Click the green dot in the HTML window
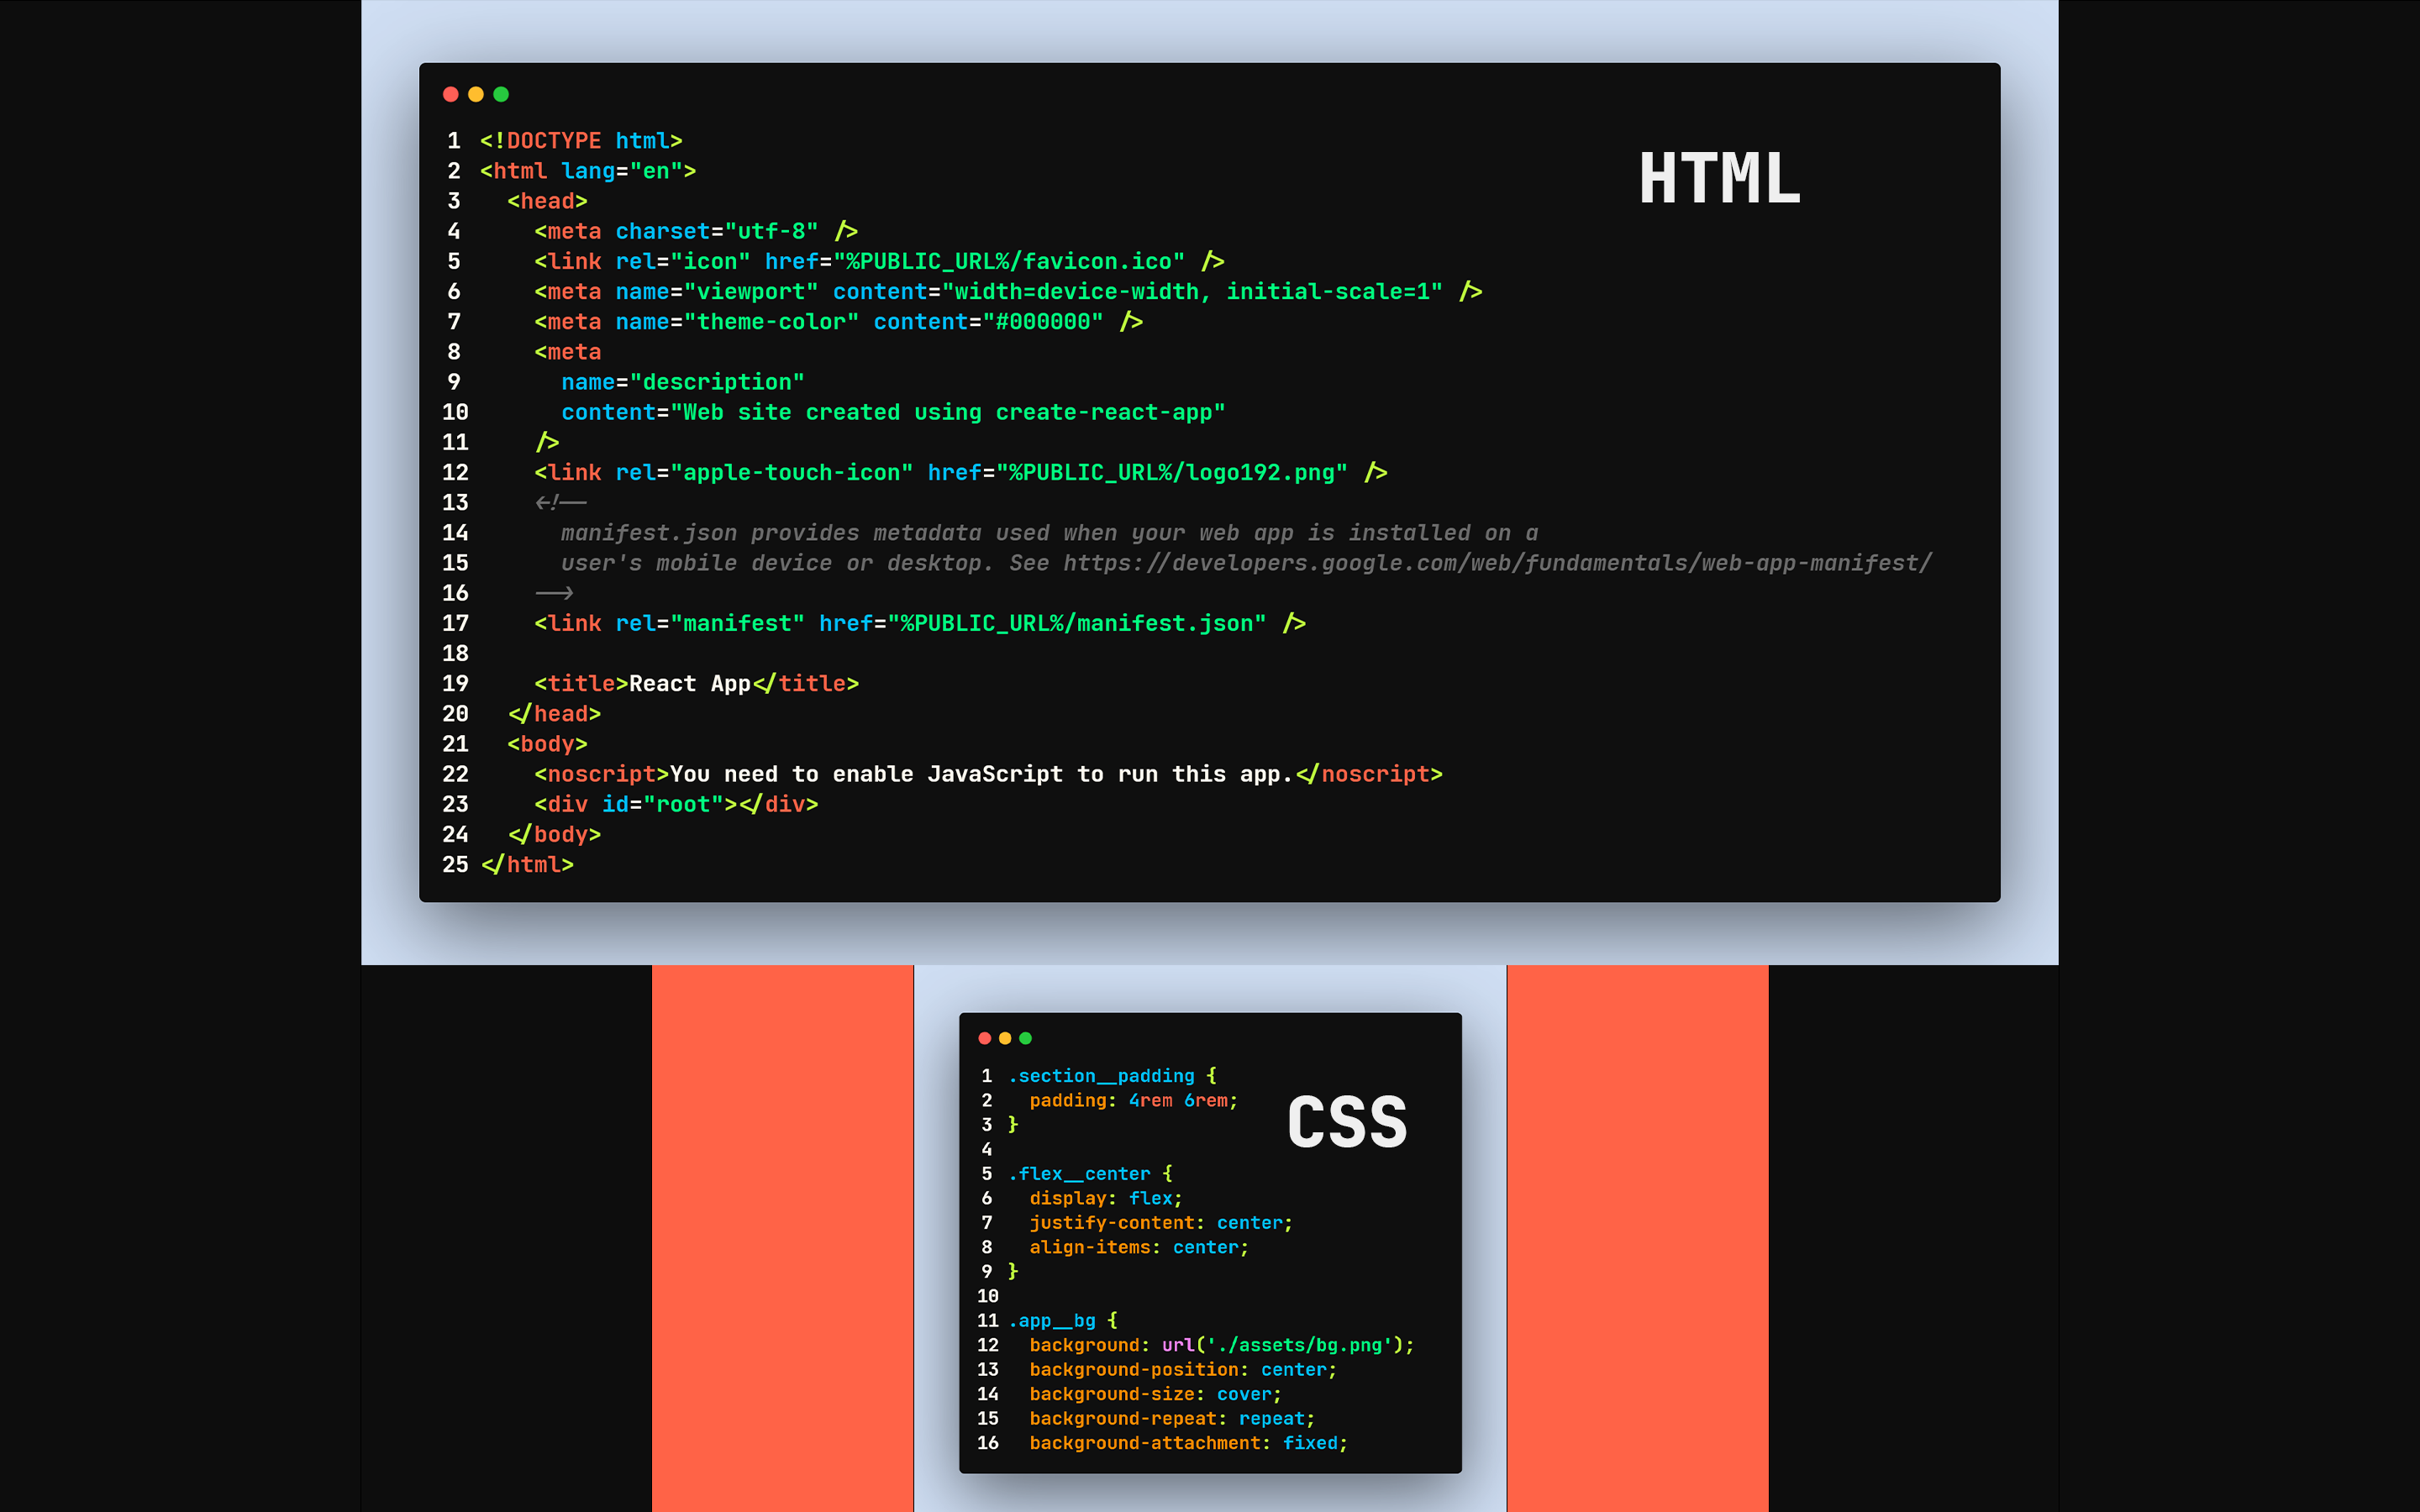The height and width of the screenshot is (1512, 2420). tap(501, 94)
